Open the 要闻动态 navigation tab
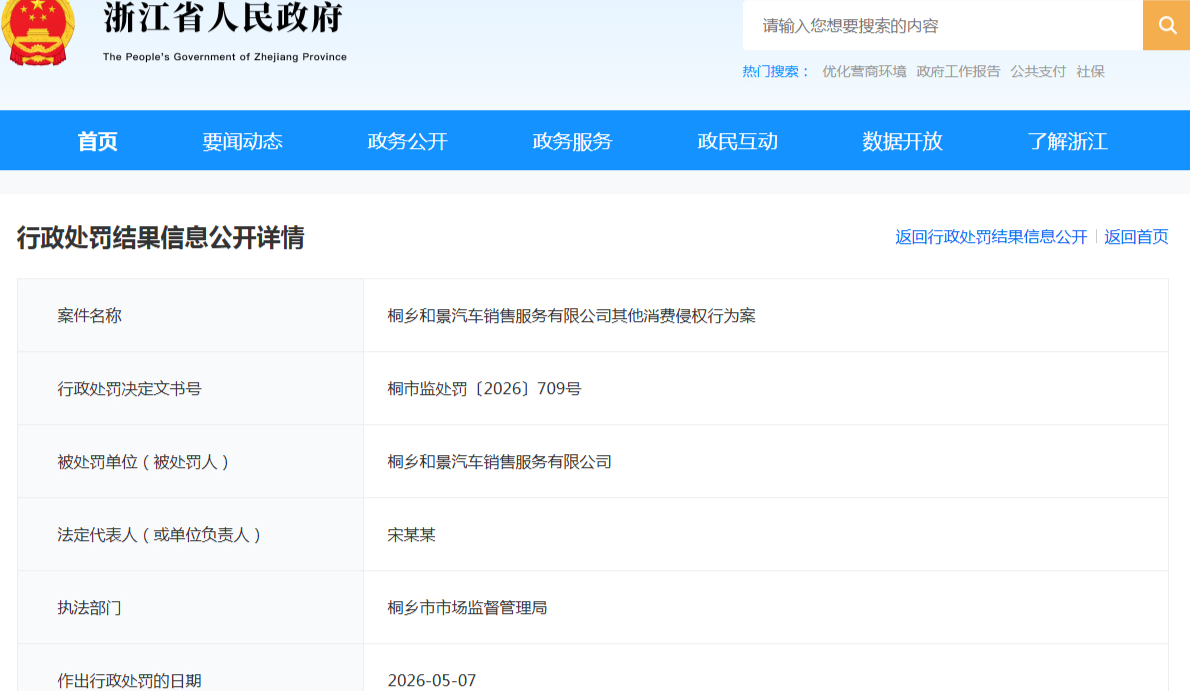Screen dimensions: 1190x691 (x=242, y=141)
